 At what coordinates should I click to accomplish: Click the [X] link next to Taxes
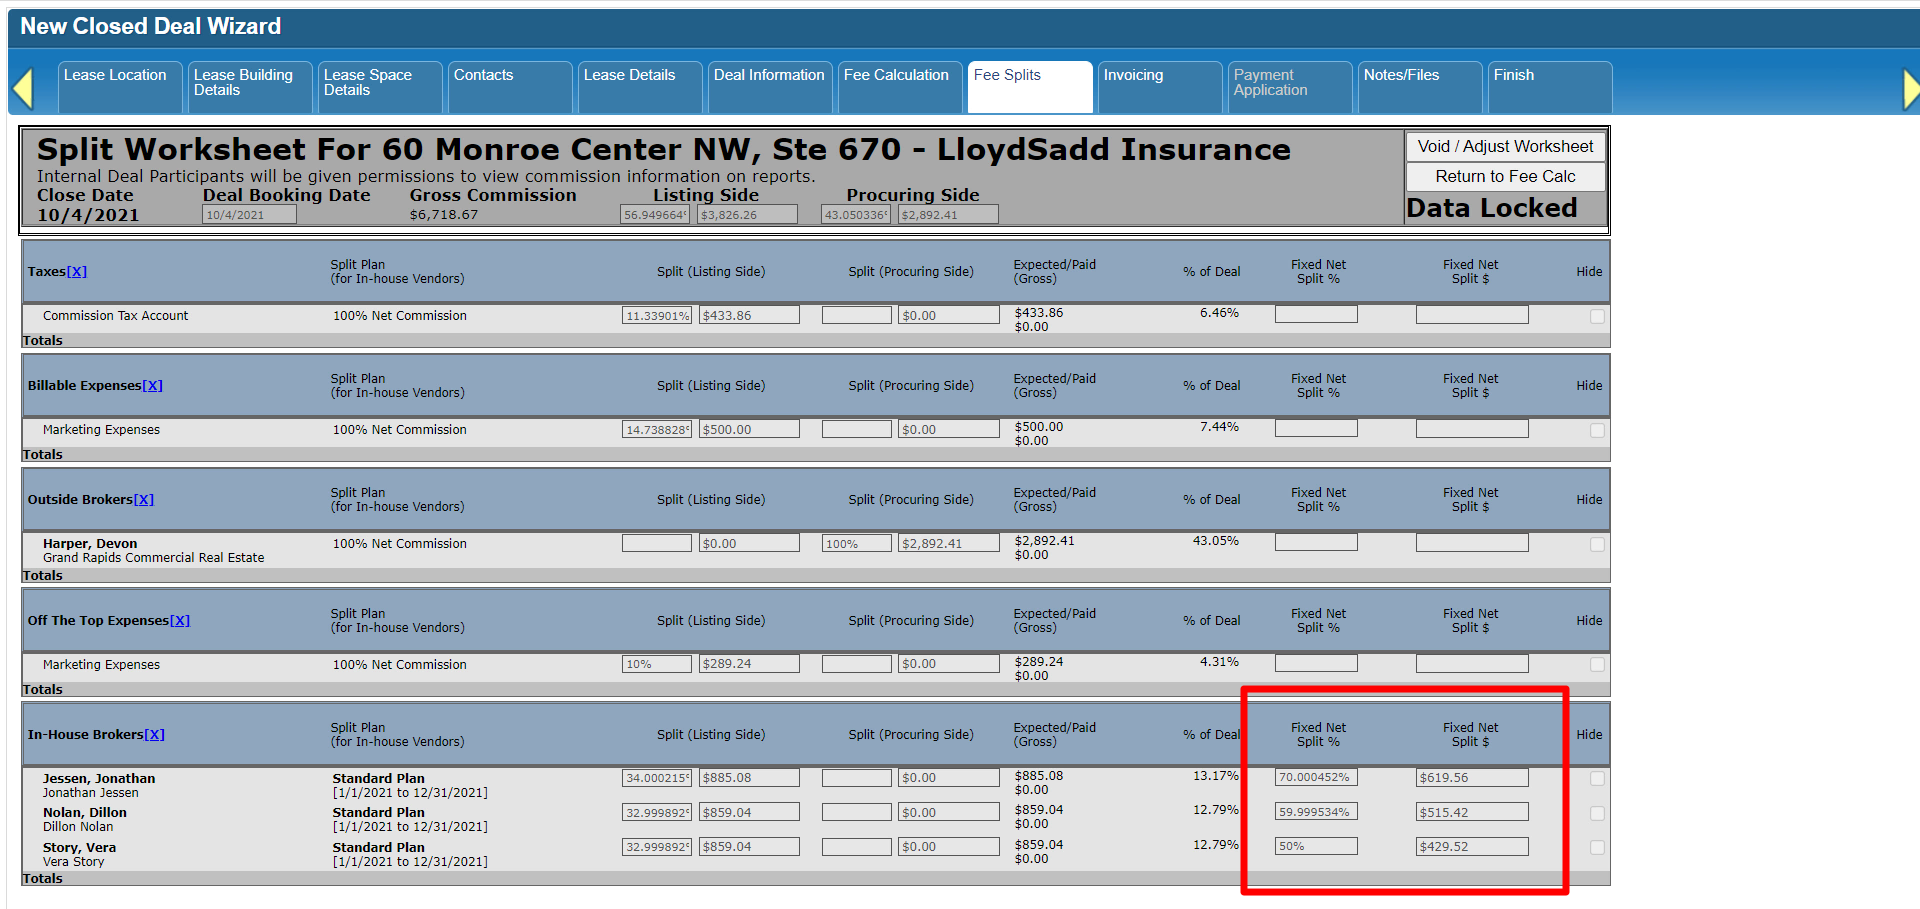(x=77, y=272)
